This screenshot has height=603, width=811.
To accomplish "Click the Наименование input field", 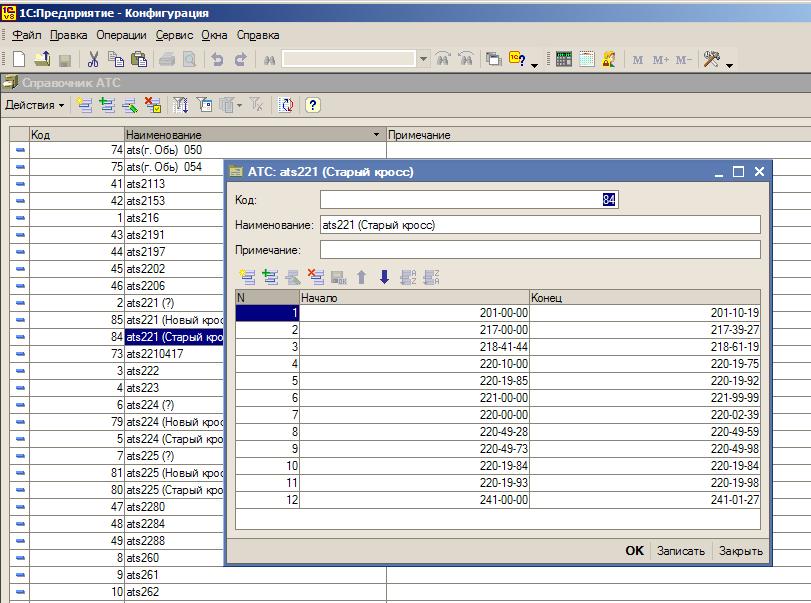I will (x=540, y=225).
